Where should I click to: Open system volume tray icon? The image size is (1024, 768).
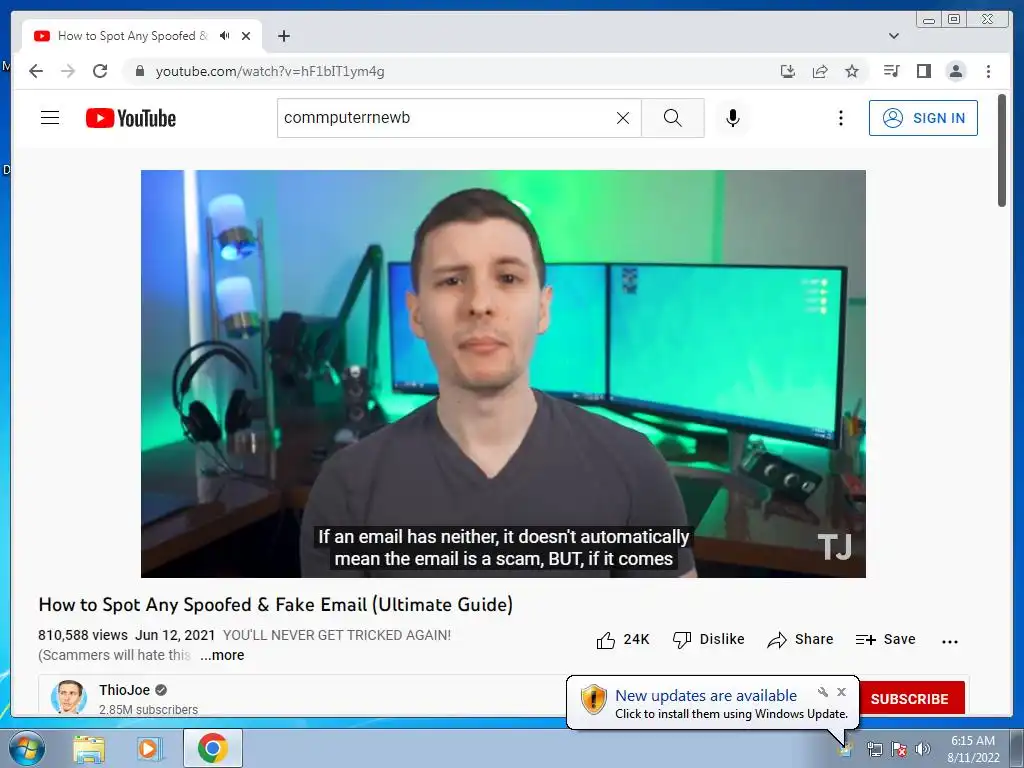tap(923, 749)
